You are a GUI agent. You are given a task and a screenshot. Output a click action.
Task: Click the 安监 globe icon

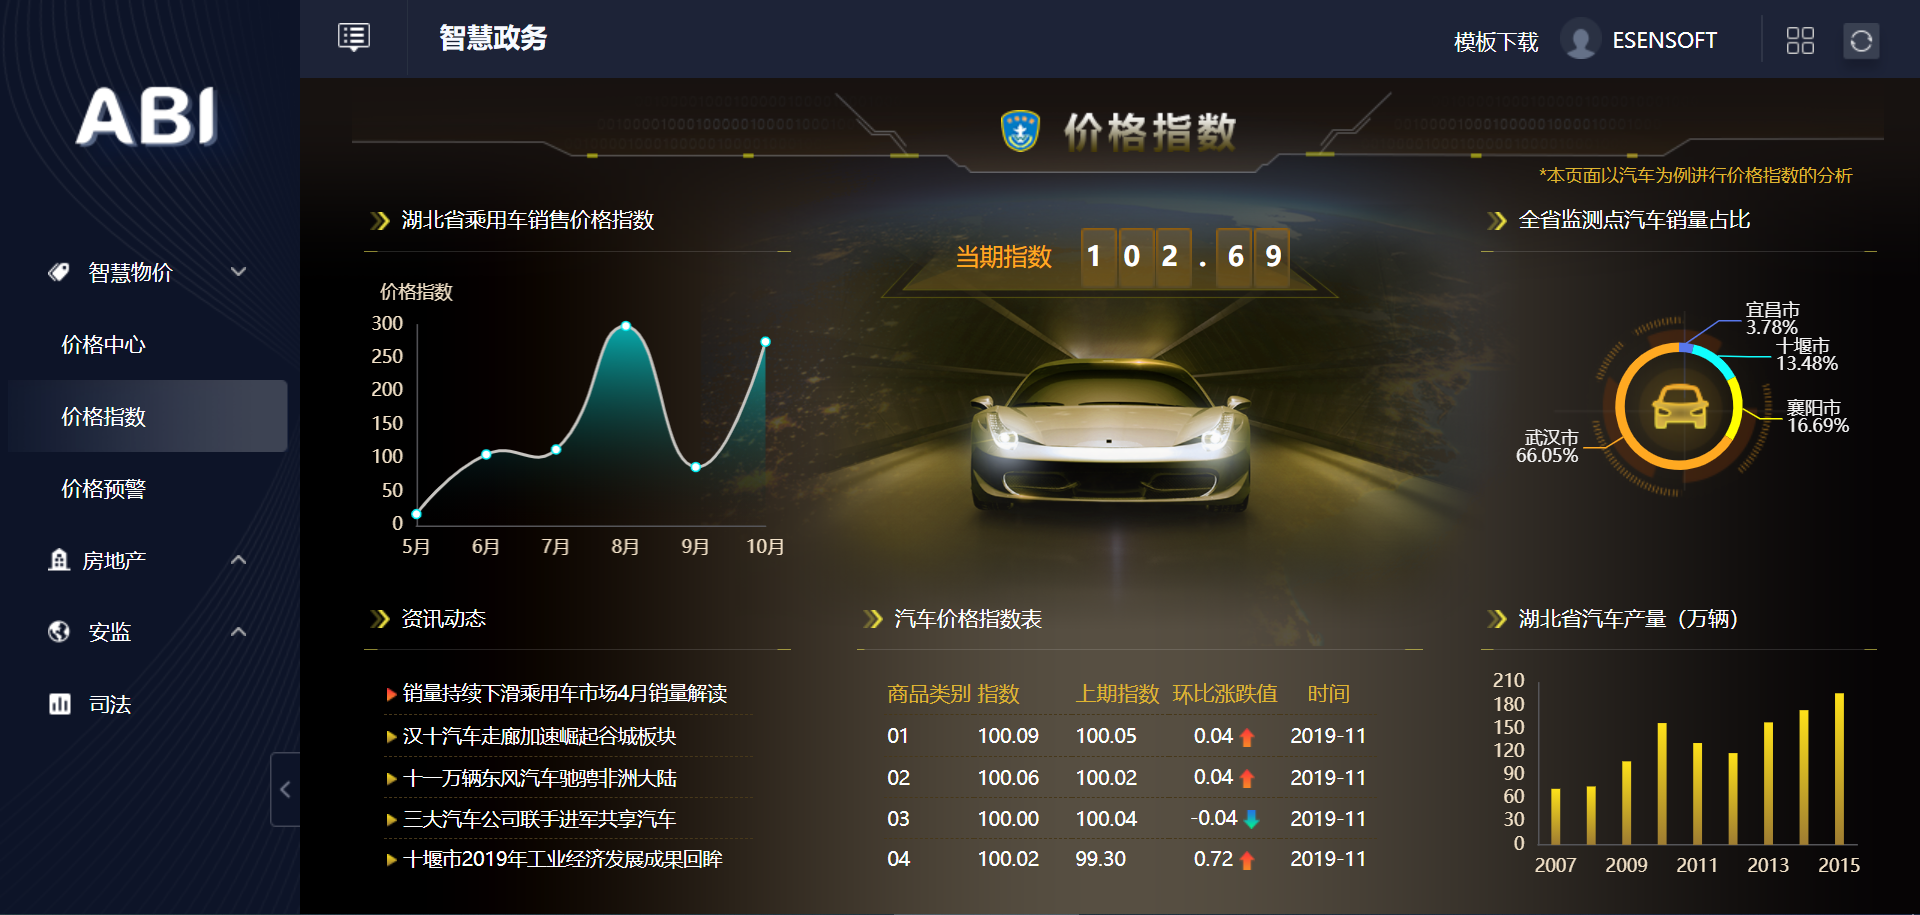(57, 631)
